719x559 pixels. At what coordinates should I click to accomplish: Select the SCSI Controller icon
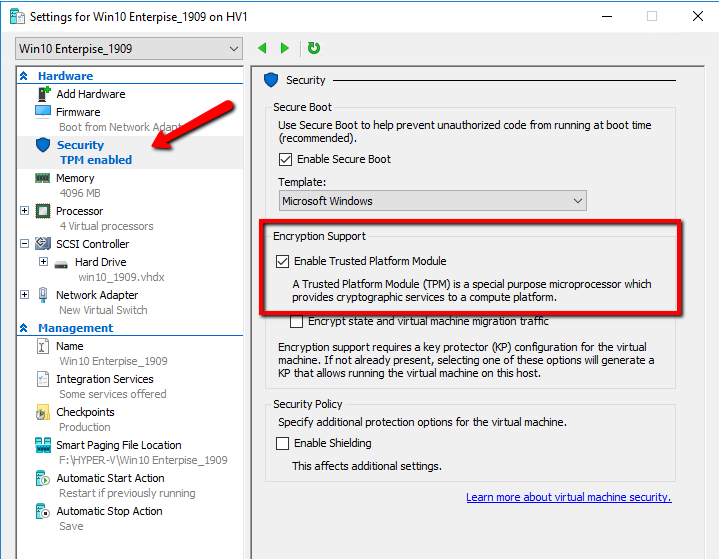(43, 244)
